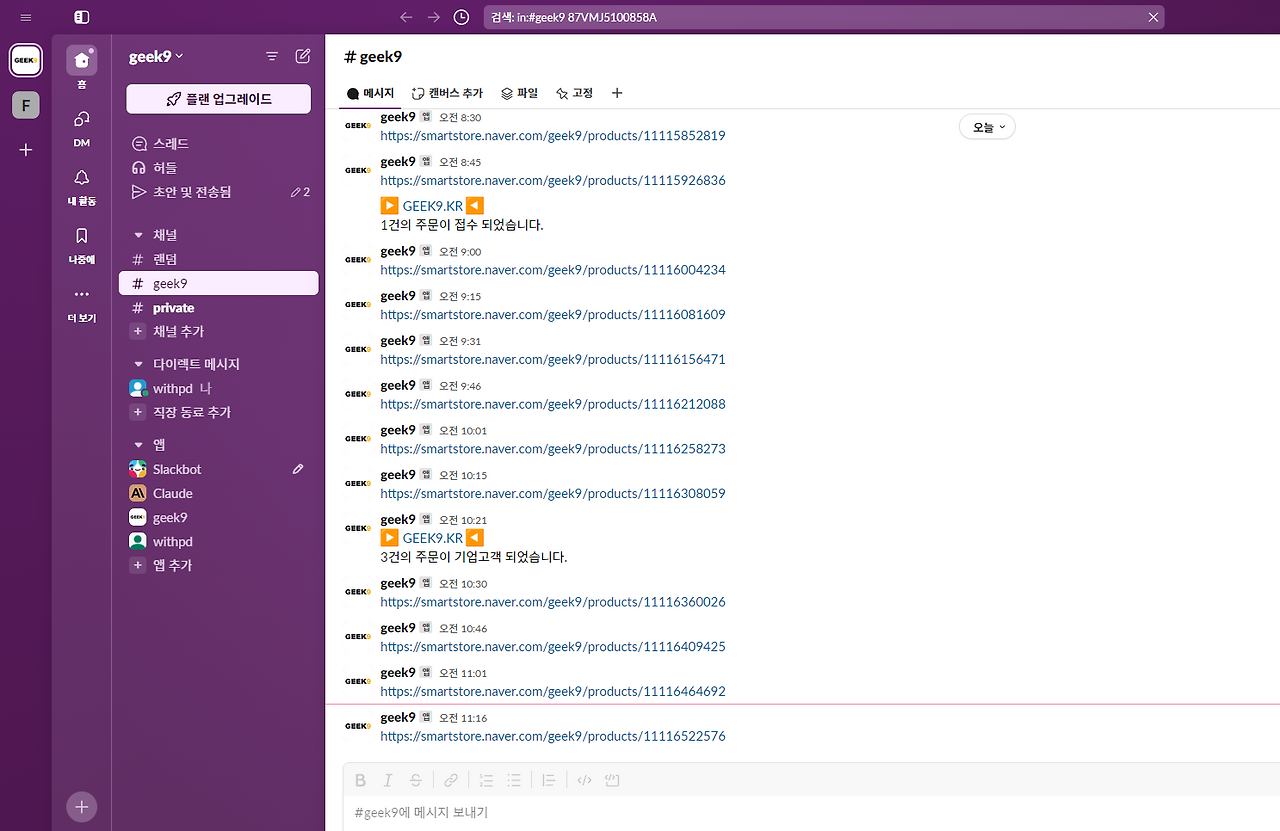This screenshot has height=831, width=1280.
Task: Open the 오늘 date navigation dropdown
Action: click(x=987, y=126)
